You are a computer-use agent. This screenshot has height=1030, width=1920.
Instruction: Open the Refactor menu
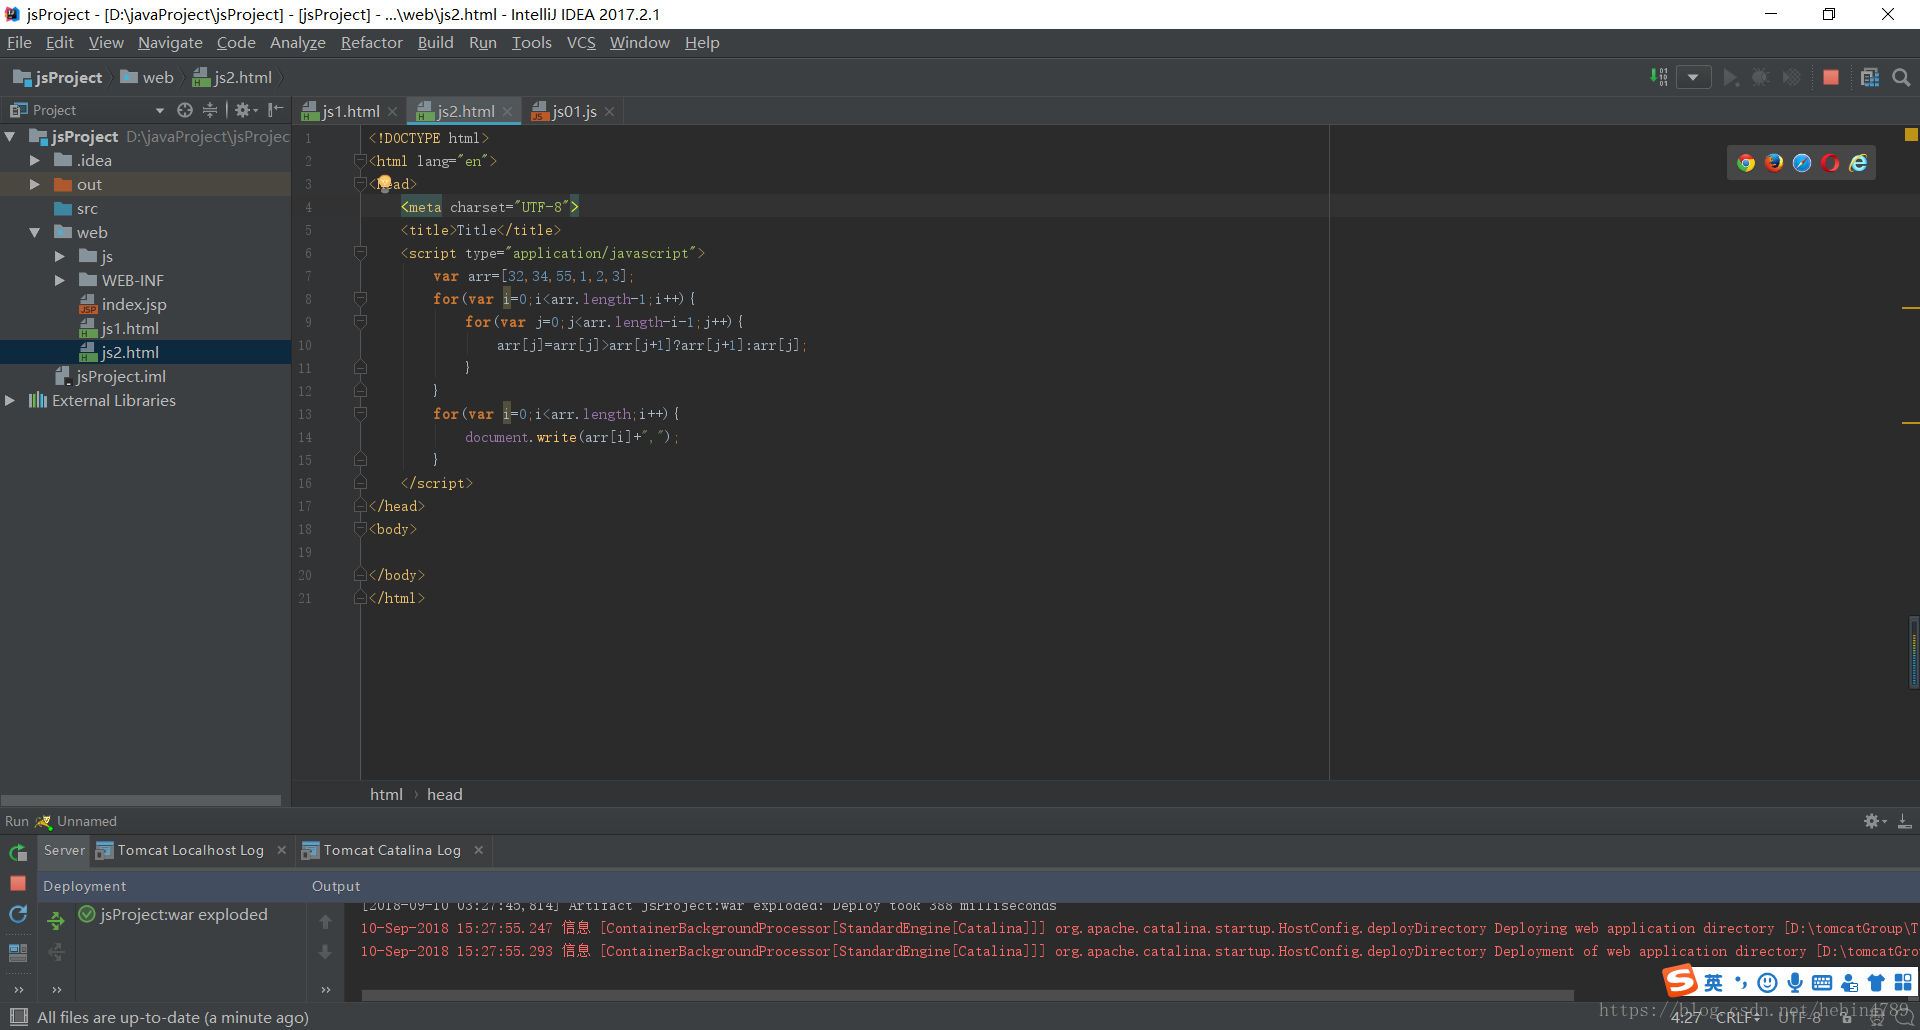click(x=371, y=42)
